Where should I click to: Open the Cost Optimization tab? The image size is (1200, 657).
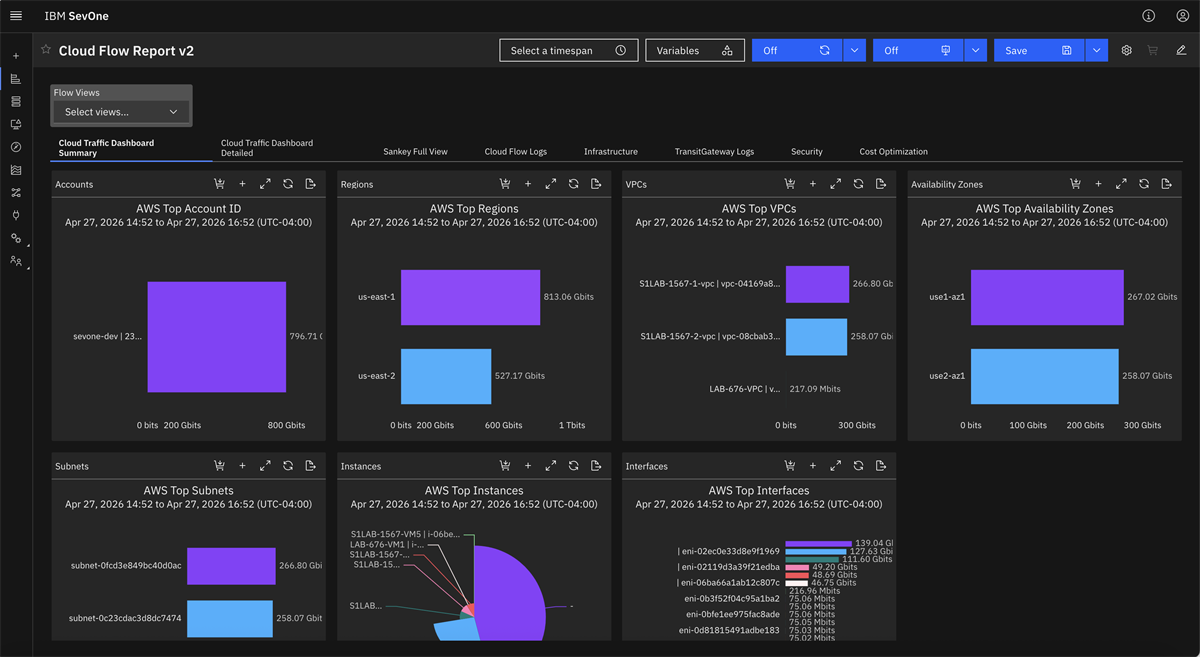894,152
